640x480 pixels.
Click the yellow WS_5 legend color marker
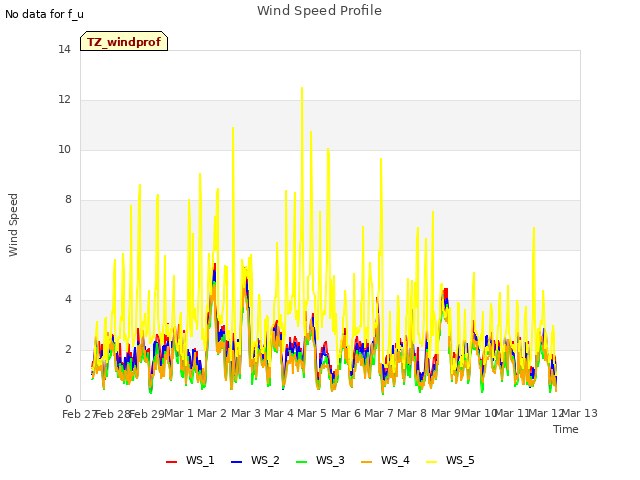pos(431,462)
